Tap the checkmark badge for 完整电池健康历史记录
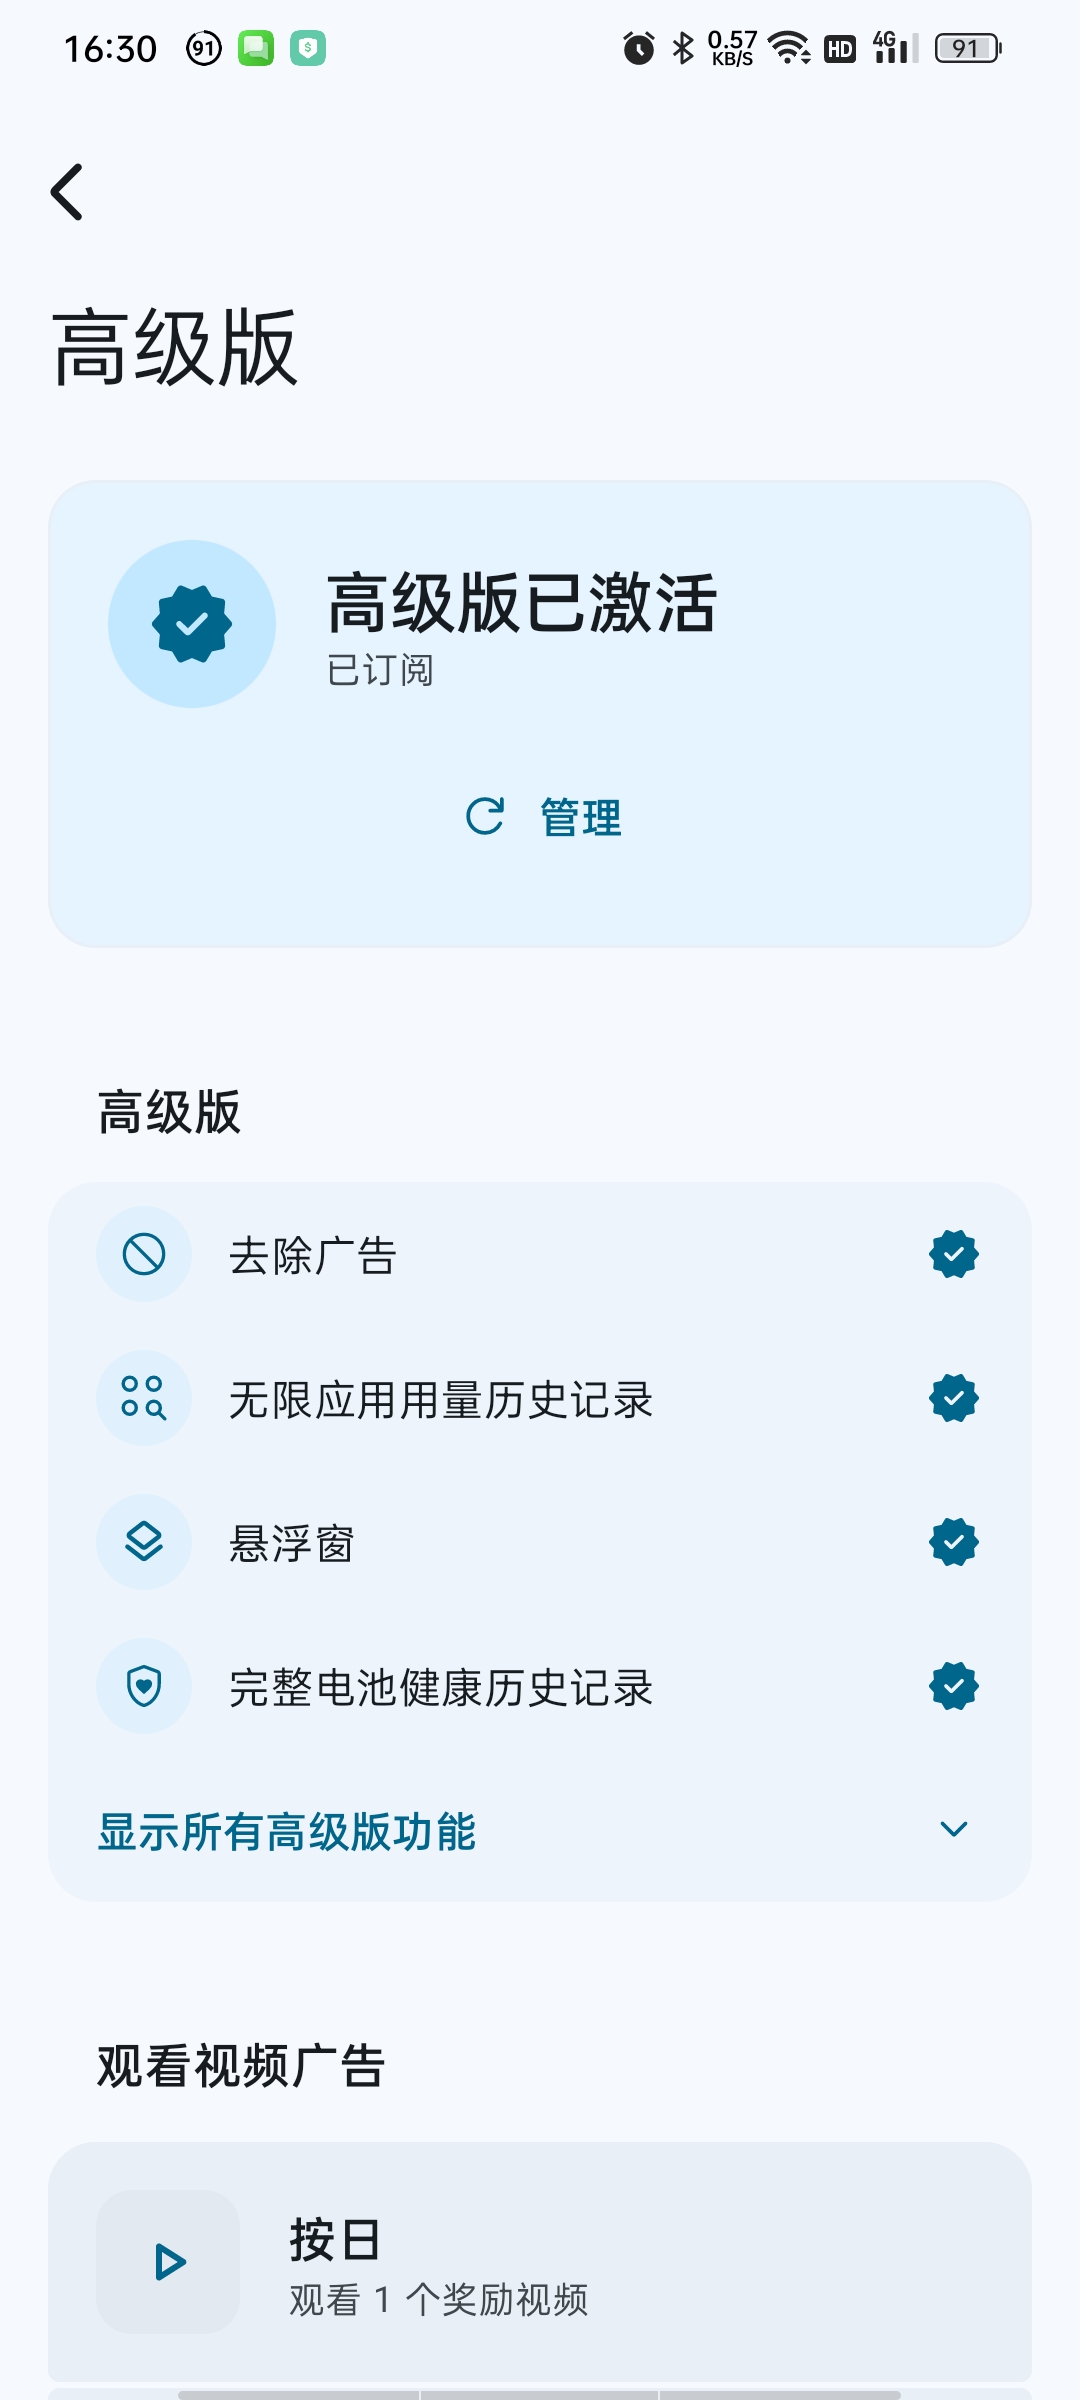 tap(954, 1686)
